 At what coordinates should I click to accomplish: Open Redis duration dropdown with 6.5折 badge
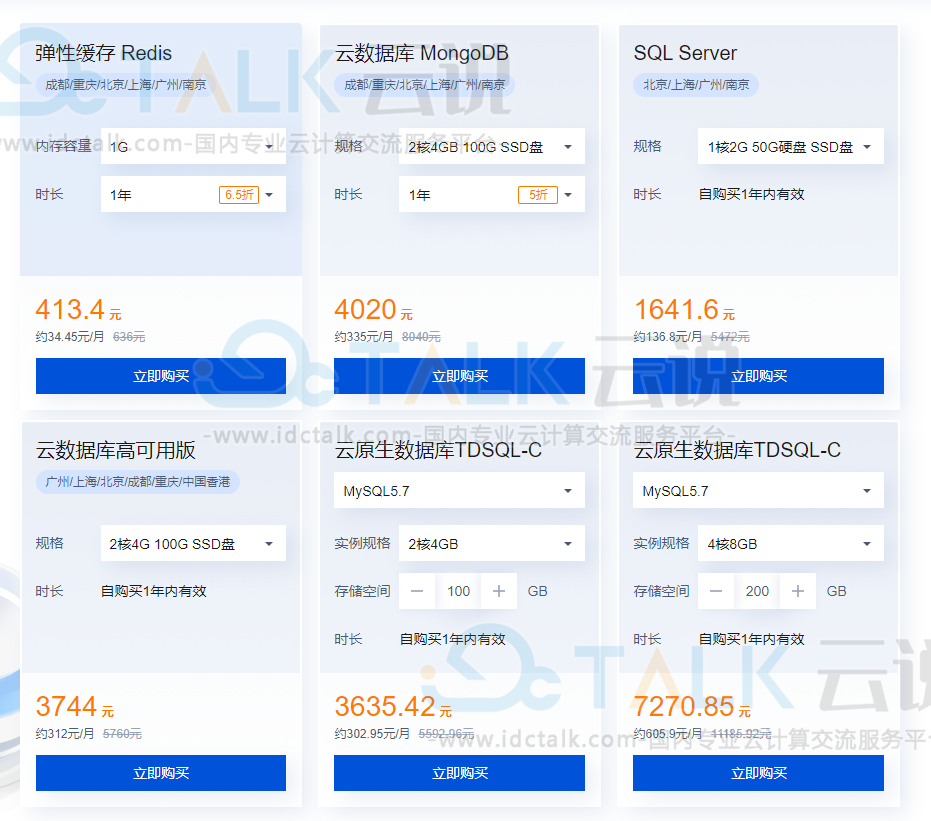193,194
